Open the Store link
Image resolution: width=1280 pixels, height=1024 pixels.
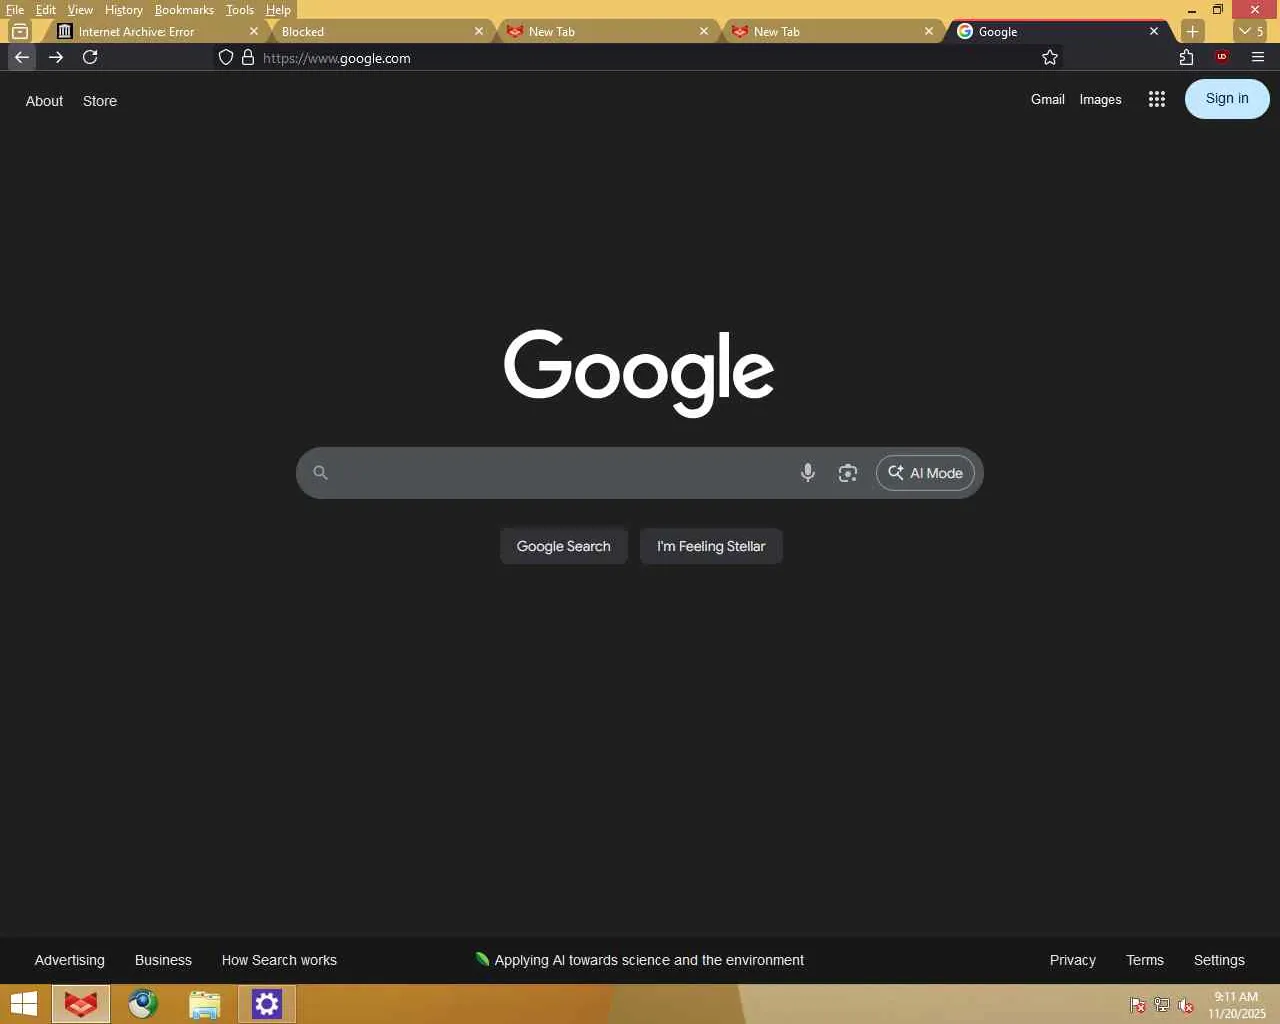tap(100, 101)
